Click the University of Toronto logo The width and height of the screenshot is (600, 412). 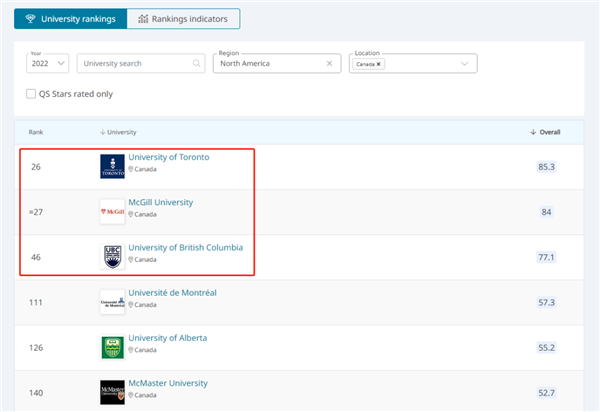112,166
